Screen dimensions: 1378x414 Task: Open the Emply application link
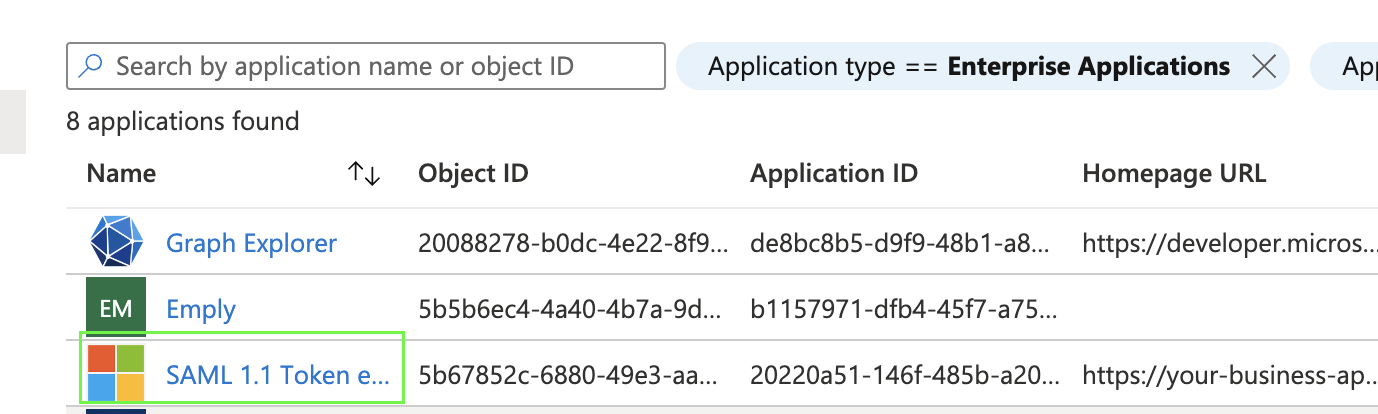click(x=200, y=310)
